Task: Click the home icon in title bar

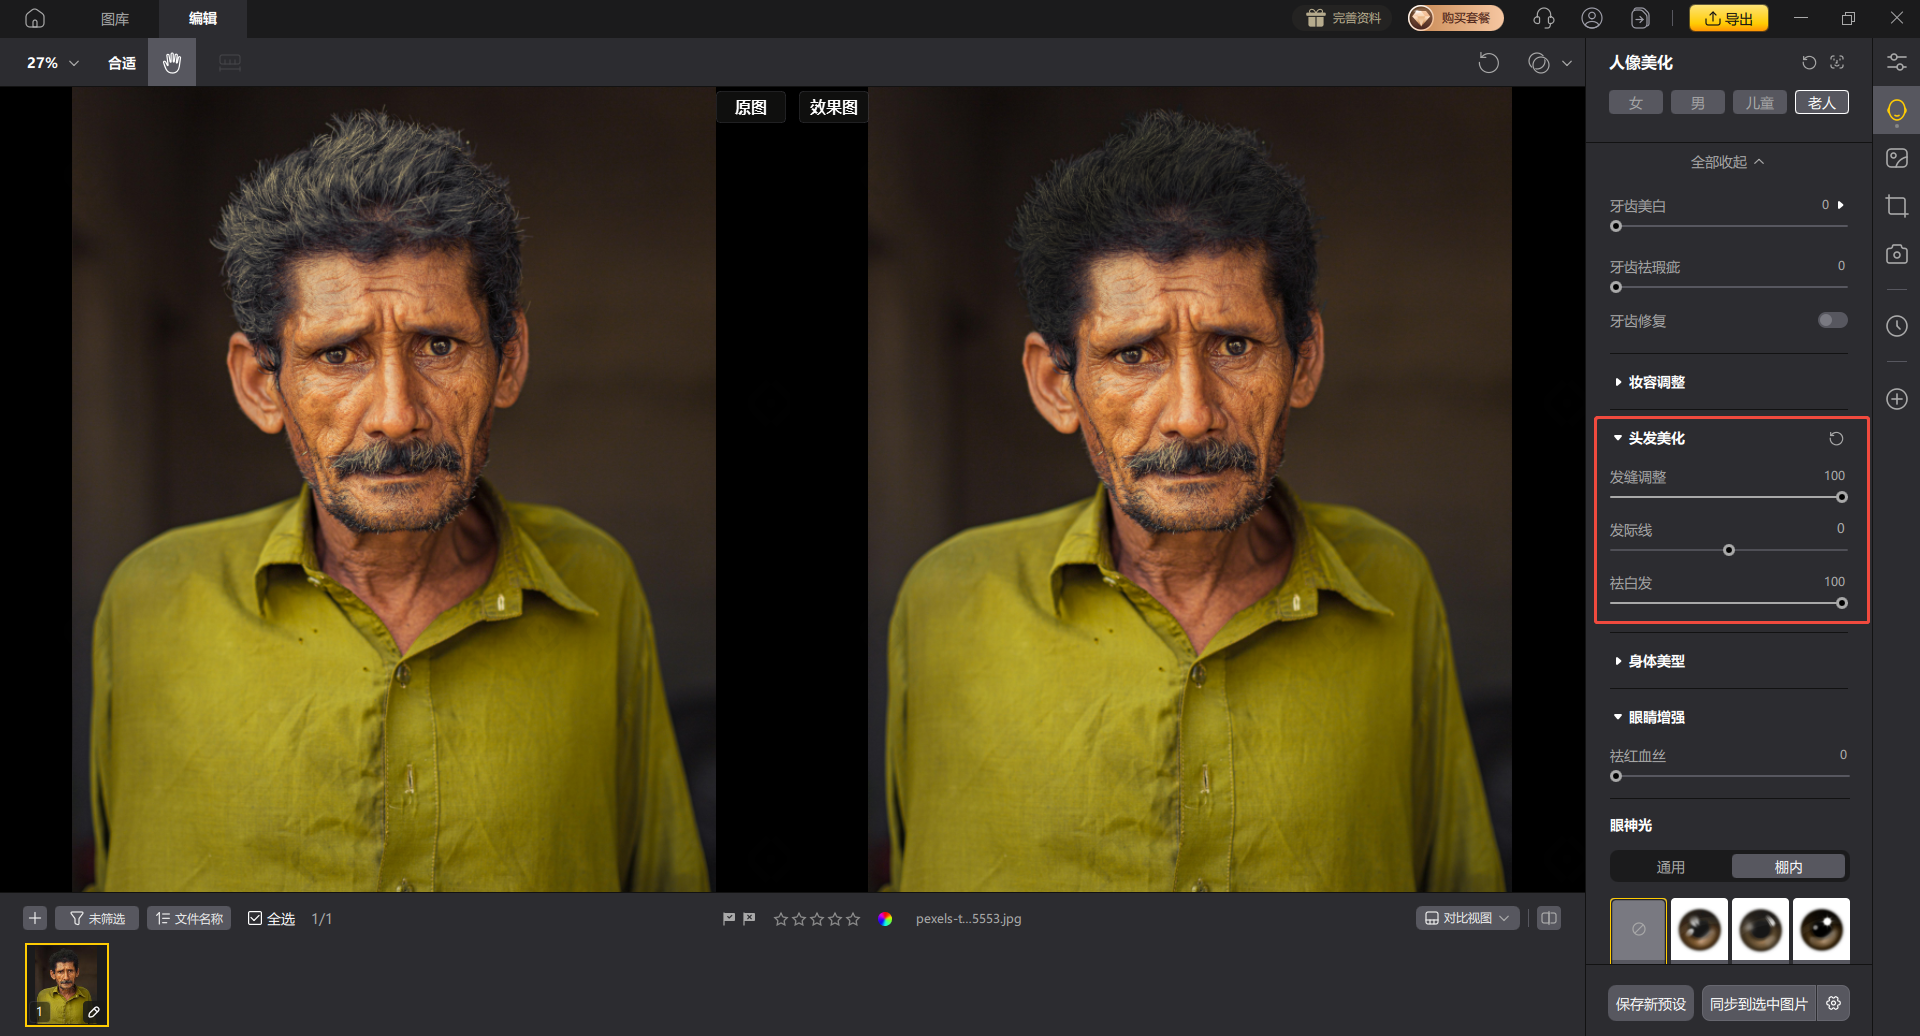Action: [35, 18]
